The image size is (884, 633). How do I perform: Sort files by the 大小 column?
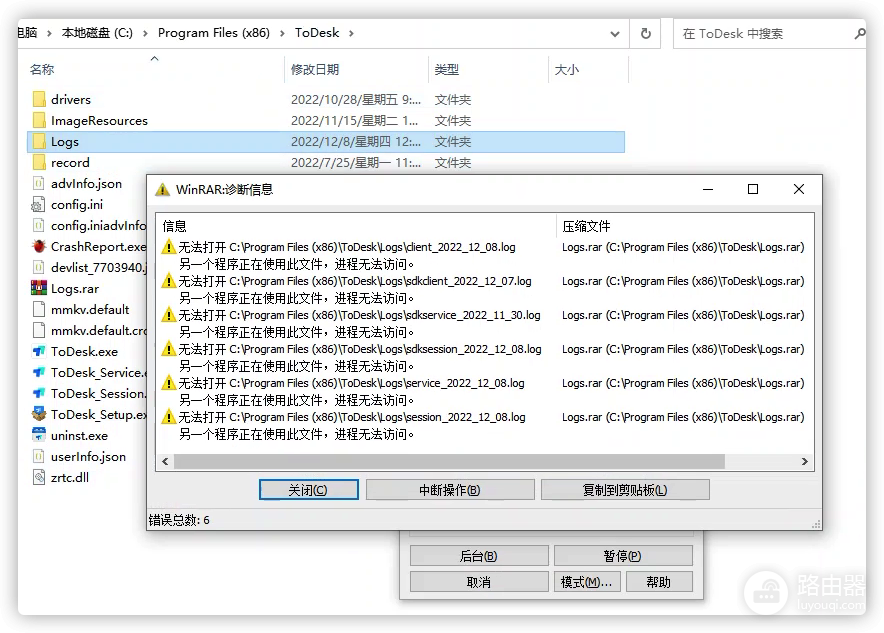coord(588,69)
